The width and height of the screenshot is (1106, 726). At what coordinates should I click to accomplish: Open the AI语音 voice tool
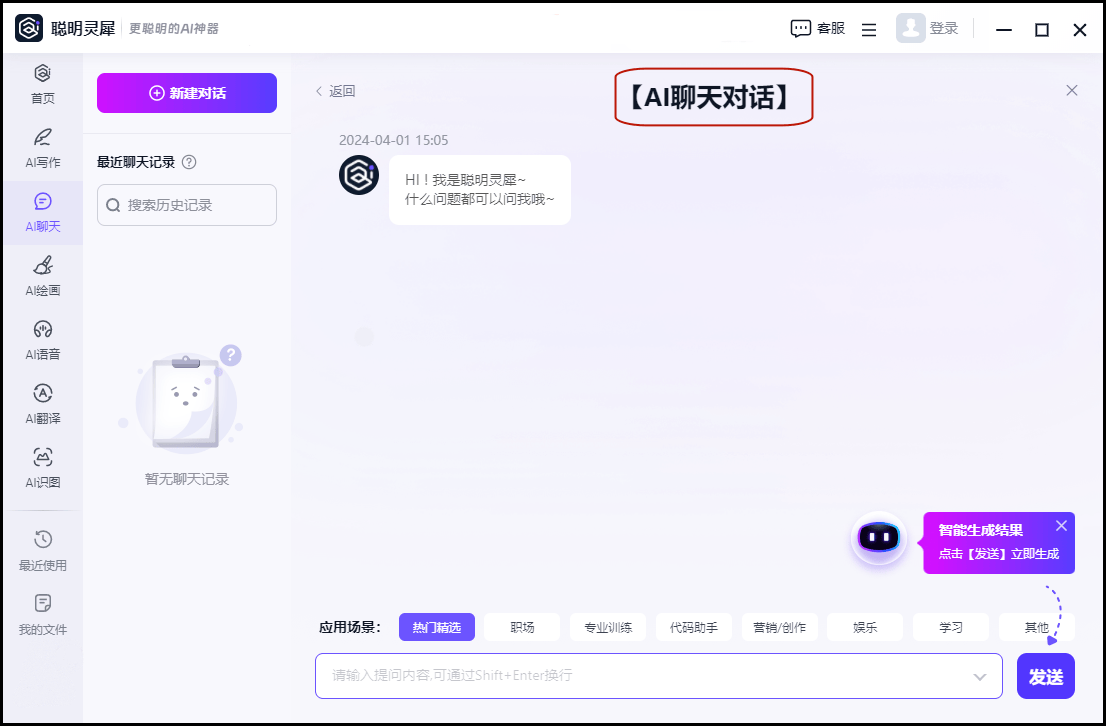[42, 340]
